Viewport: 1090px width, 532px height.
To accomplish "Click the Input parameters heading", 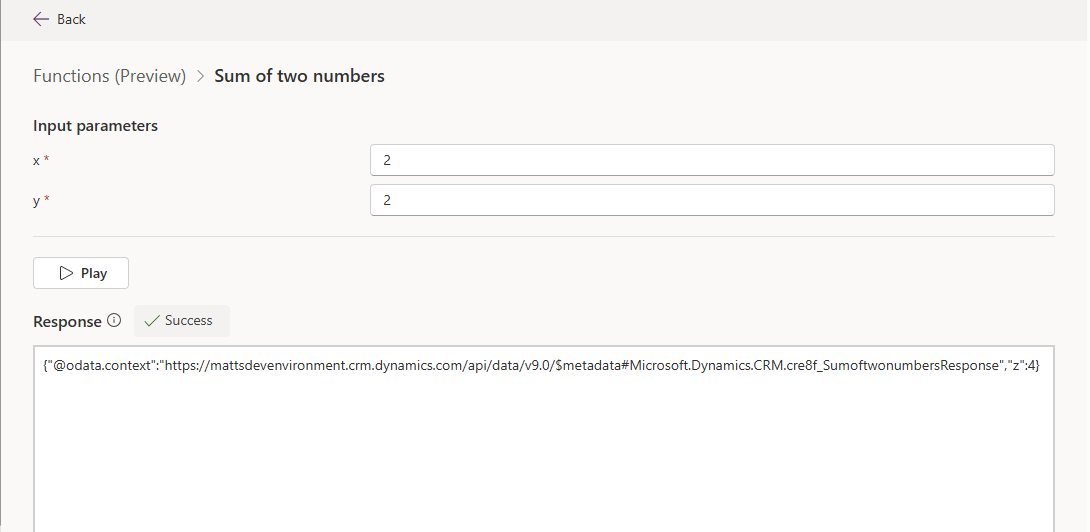I will coord(95,126).
